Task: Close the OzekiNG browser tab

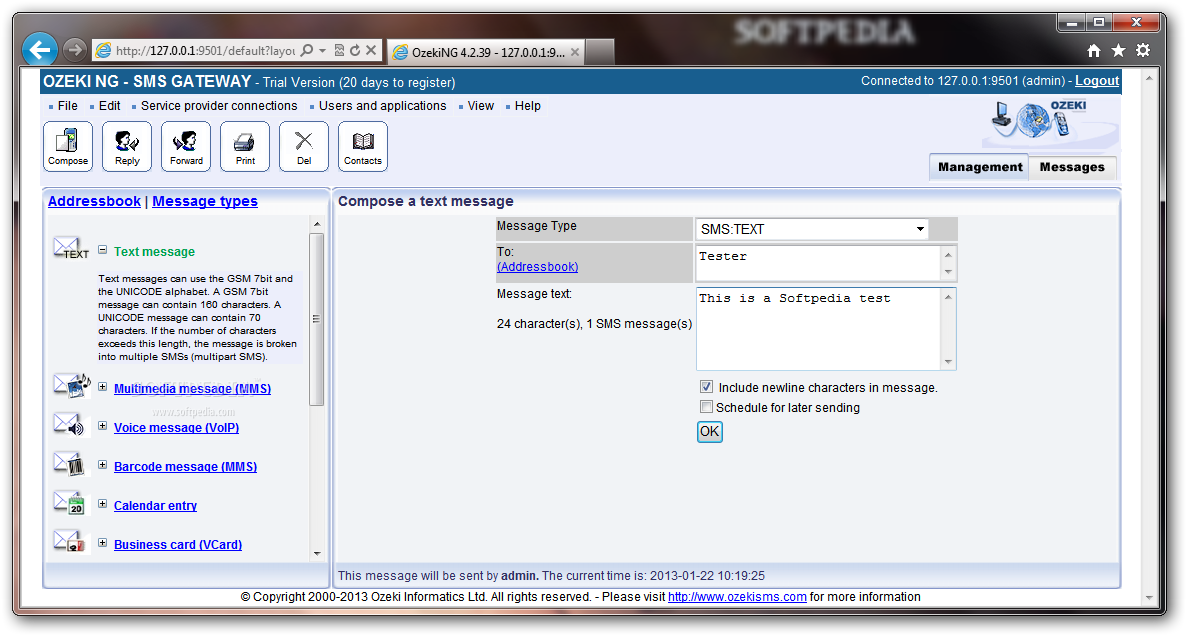Action: [575, 52]
